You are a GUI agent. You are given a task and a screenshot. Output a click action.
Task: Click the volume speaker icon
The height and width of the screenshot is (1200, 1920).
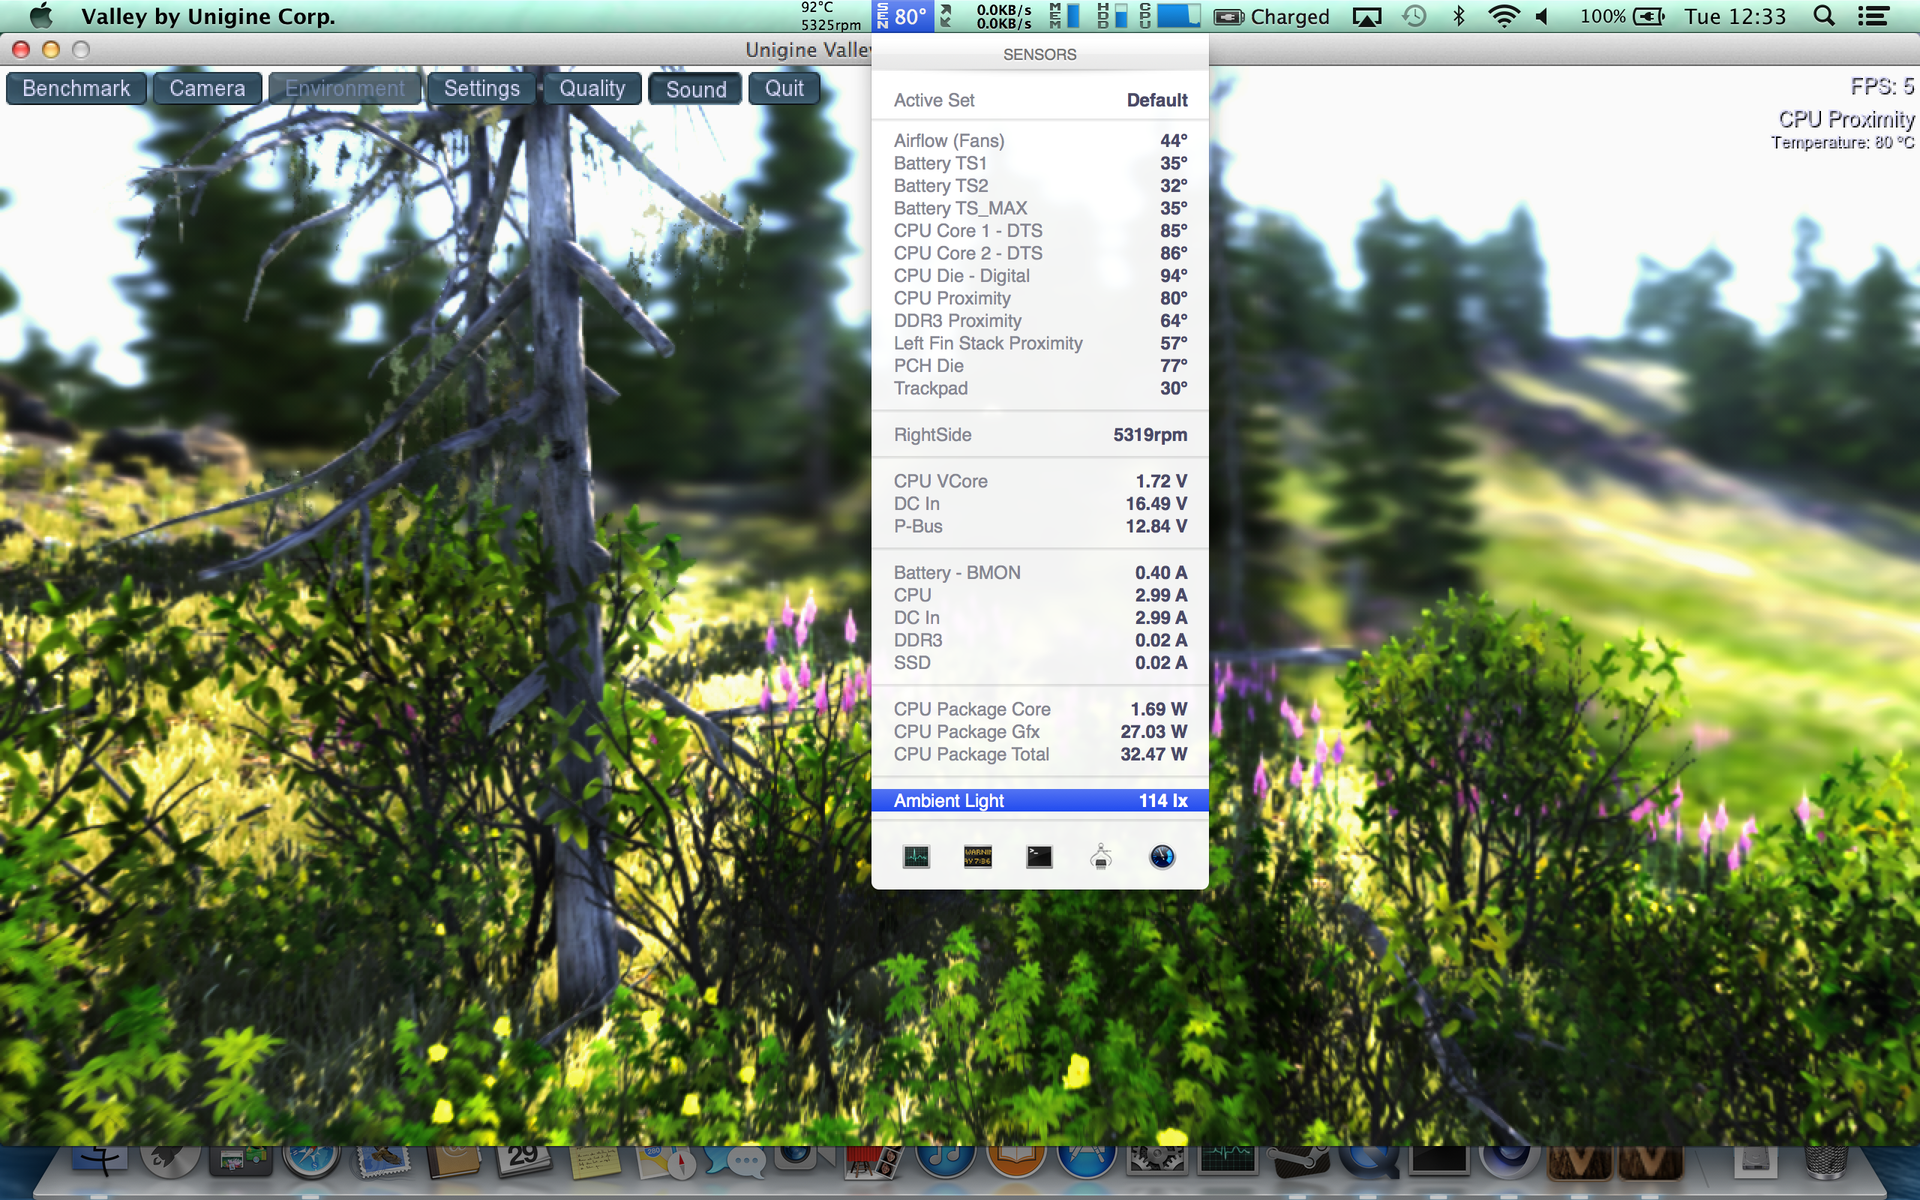1542,16
